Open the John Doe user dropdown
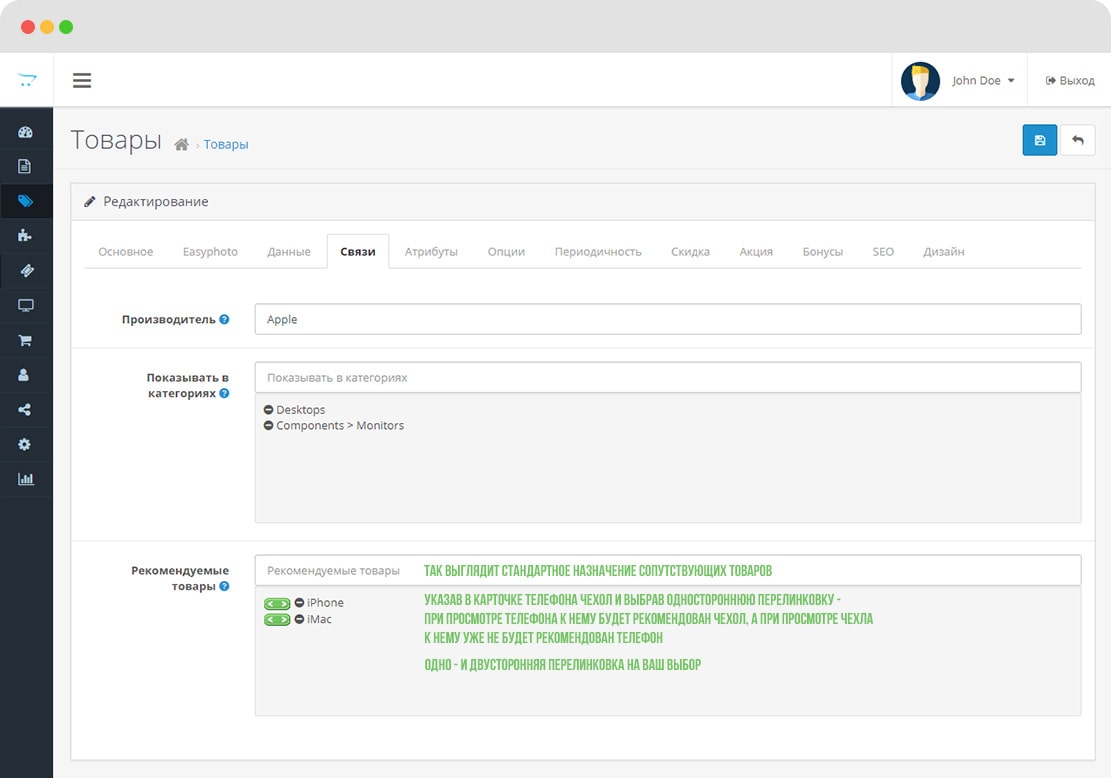Image resolution: width=1111 pixels, height=778 pixels. coord(983,81)
